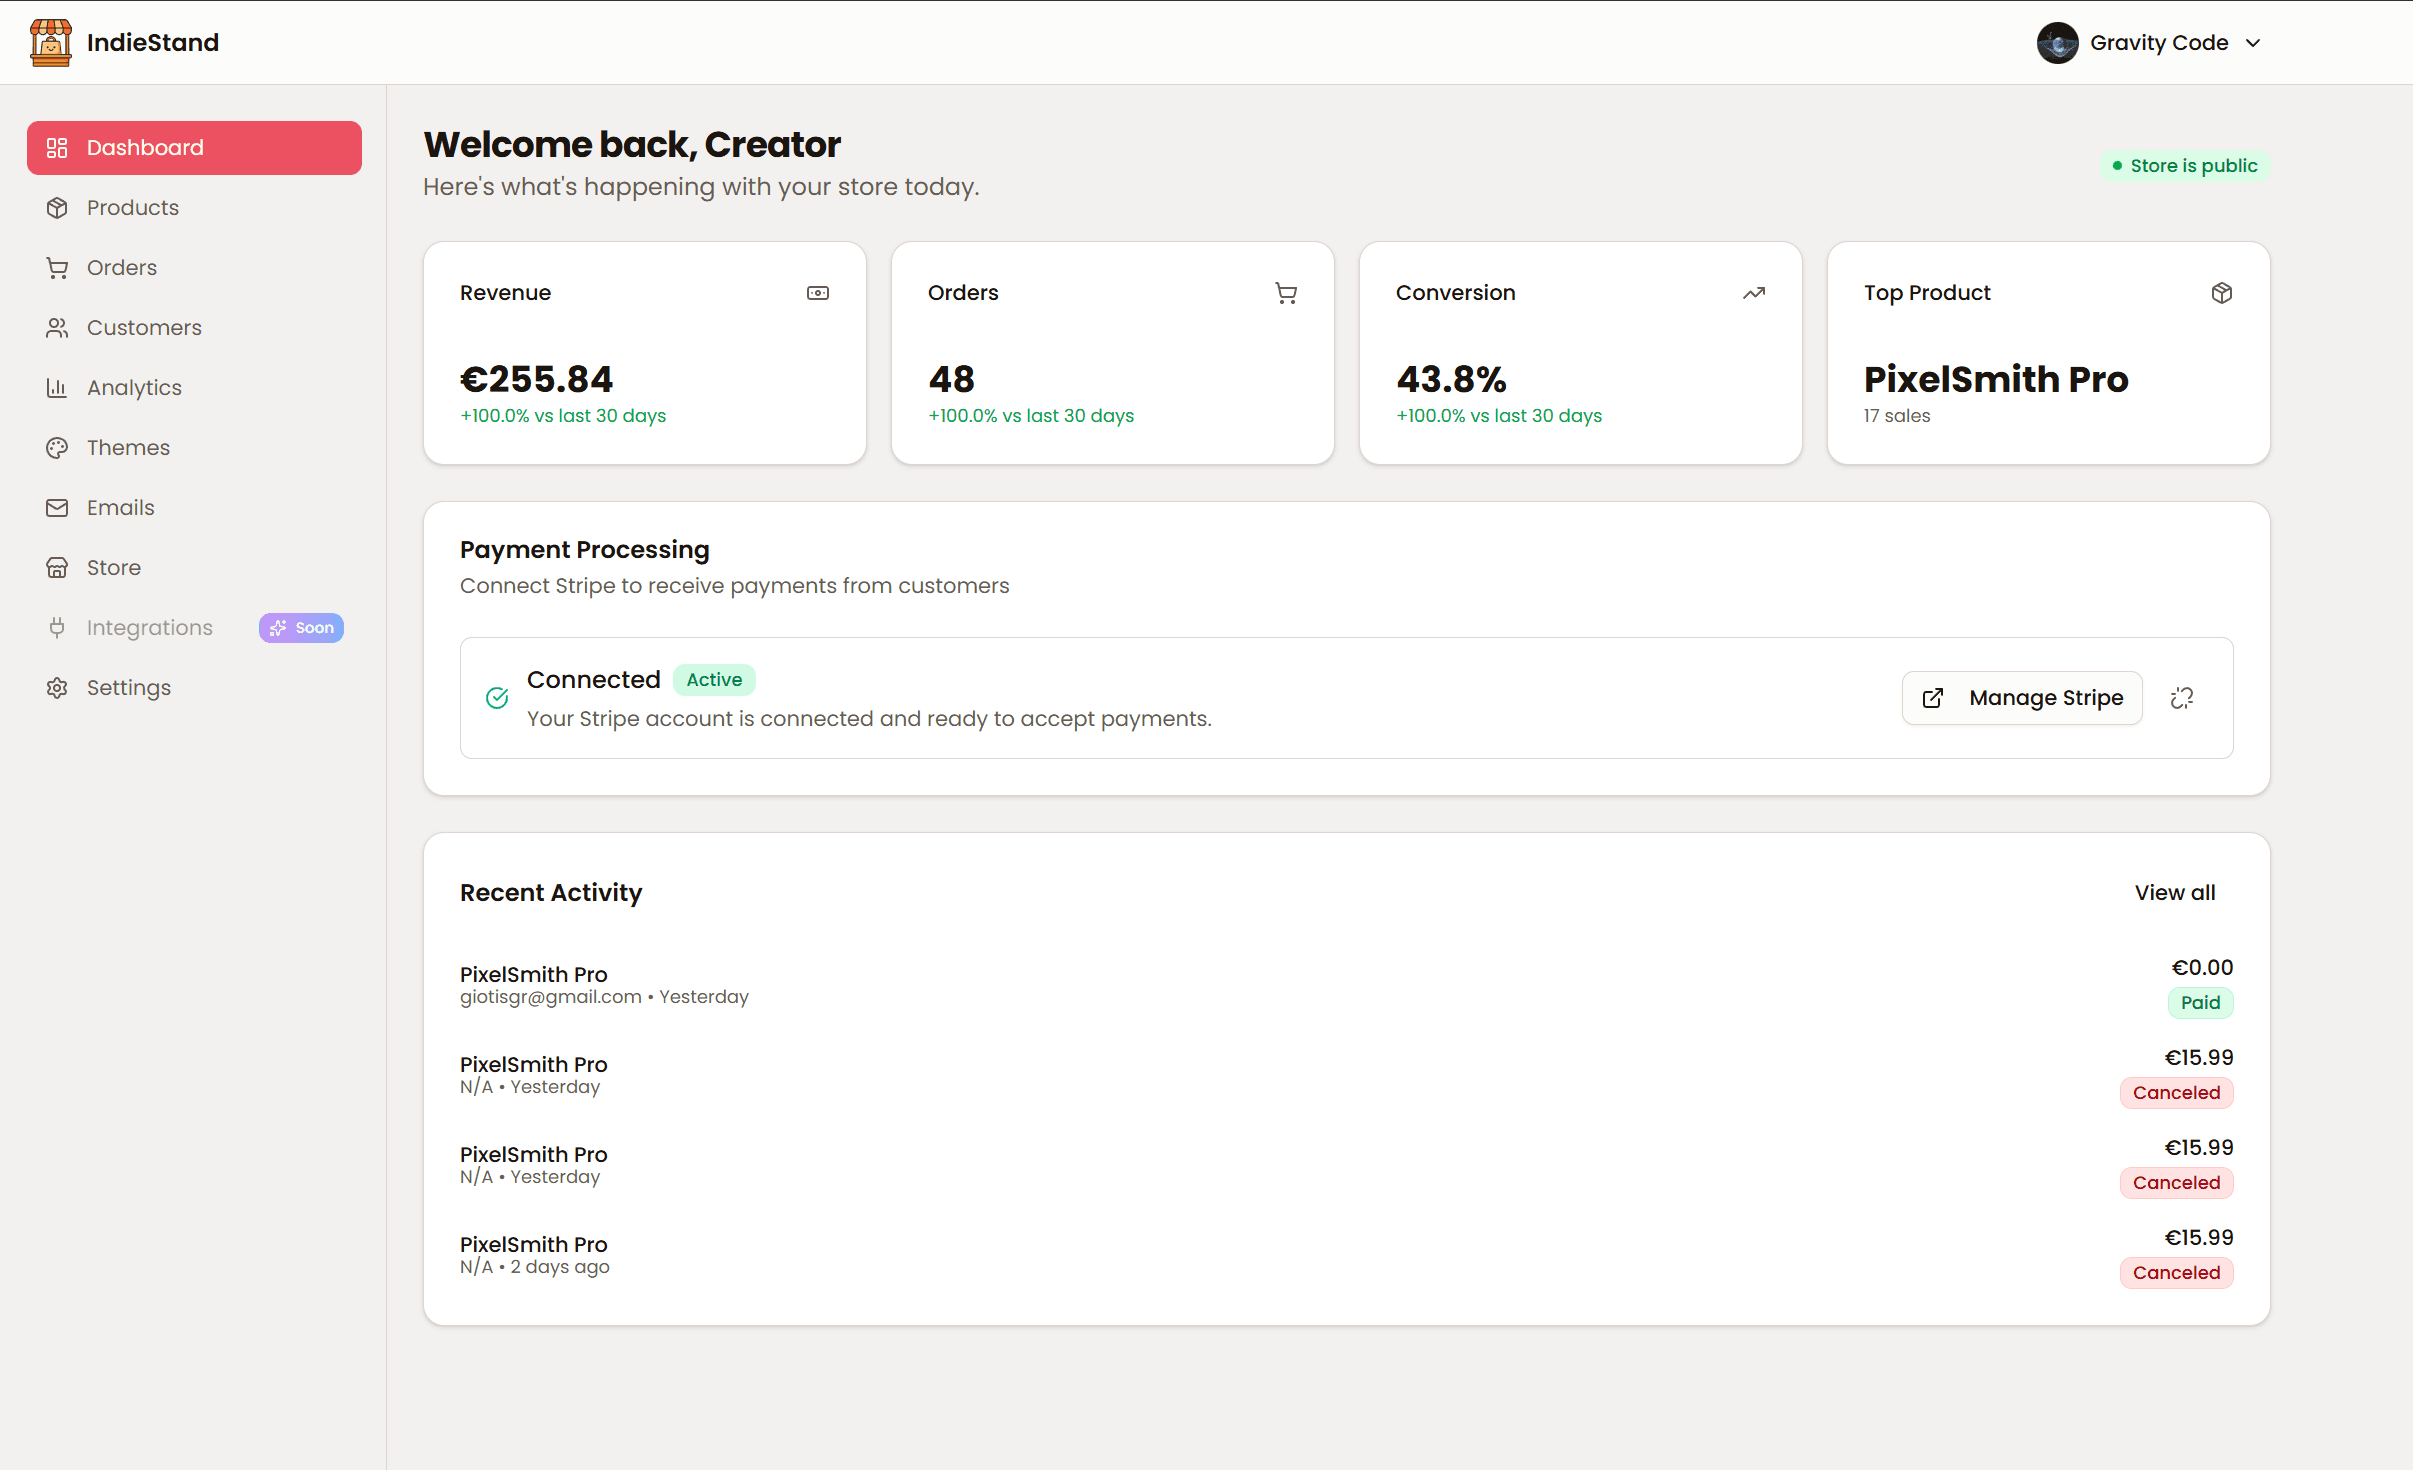The height and width of the screenshot is (1470, 2413).
Task: Click the Store is public status badge
Action: tap(2184, 166)
